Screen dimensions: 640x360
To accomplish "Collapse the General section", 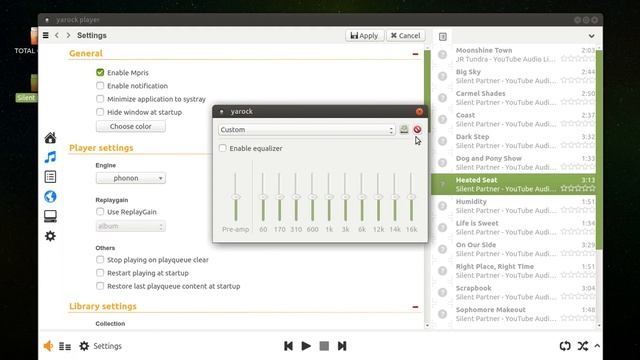I will [416, 54].
